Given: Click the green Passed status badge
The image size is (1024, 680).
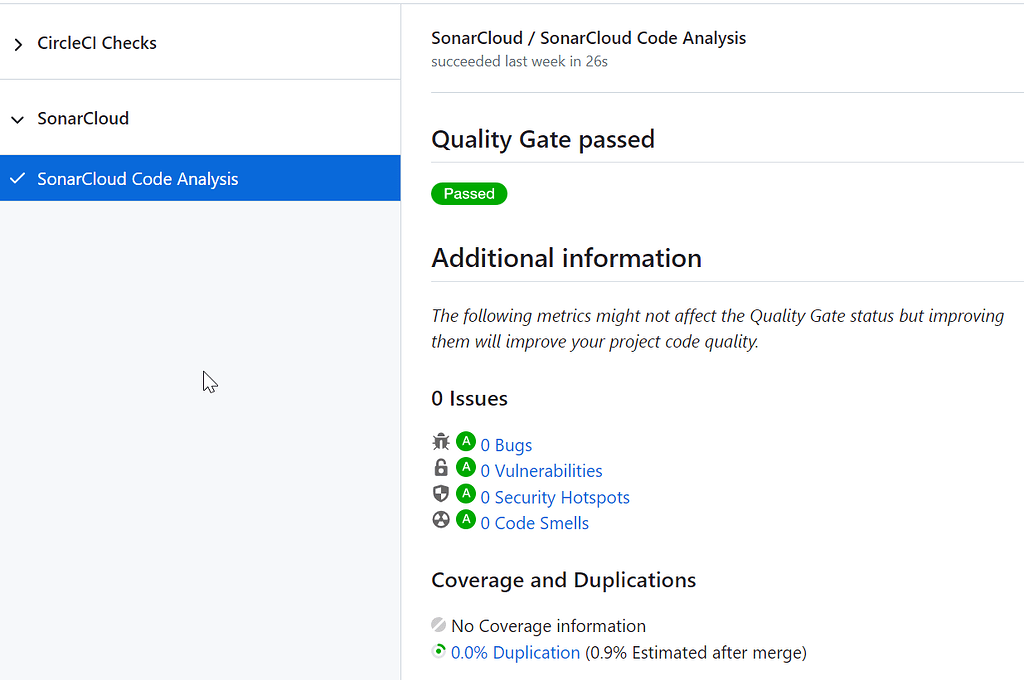Looking at the screenshot, I should pyautogui.click(x=469, y=193).
